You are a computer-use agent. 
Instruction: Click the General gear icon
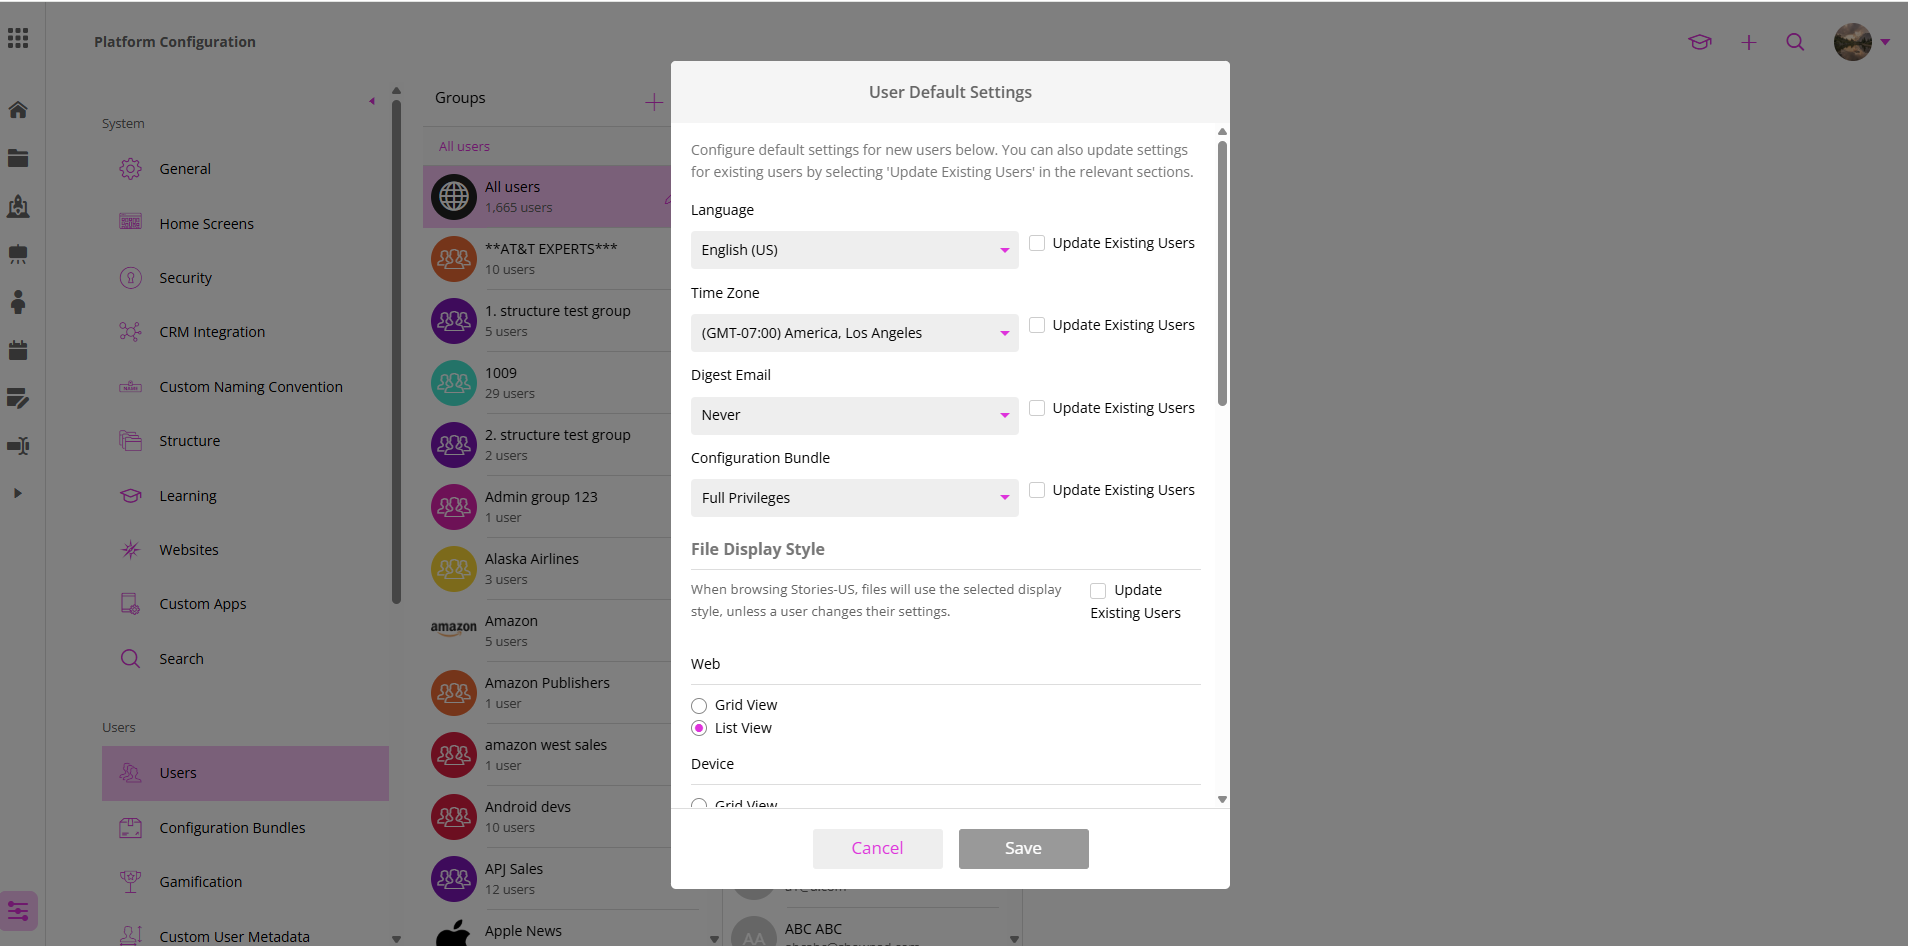[131, 169]
